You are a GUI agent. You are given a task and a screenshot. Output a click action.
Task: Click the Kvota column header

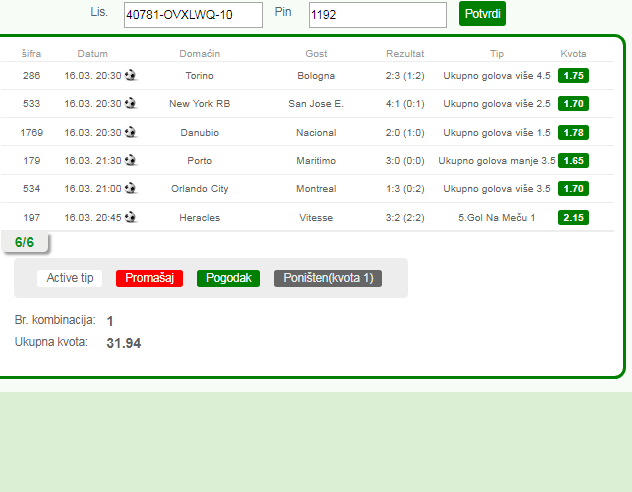point(573,54)
